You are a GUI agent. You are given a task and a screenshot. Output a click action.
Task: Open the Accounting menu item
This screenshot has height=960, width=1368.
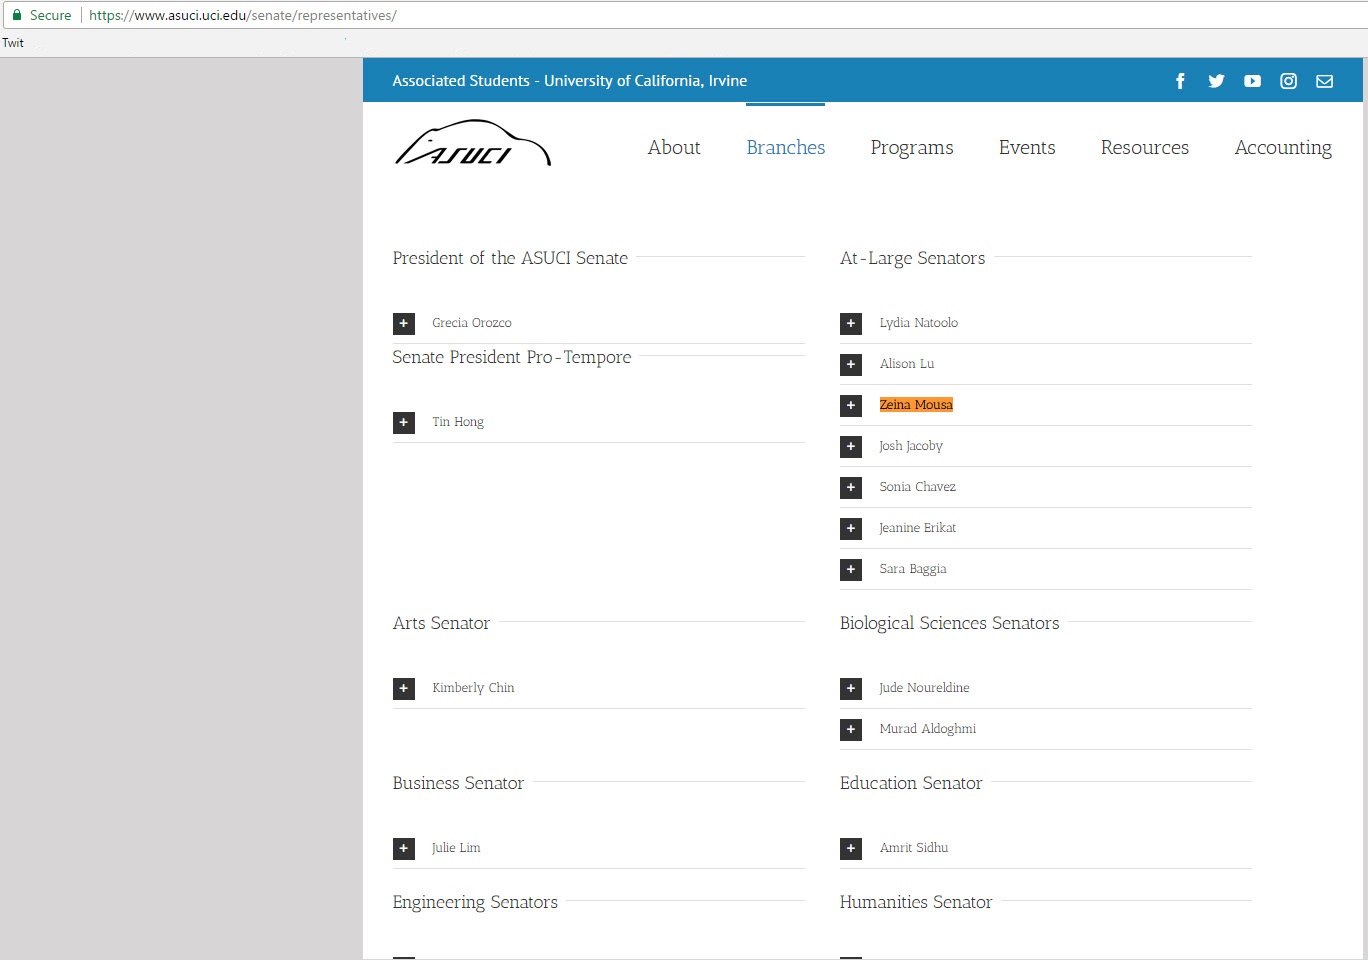tap(1282, 147)
